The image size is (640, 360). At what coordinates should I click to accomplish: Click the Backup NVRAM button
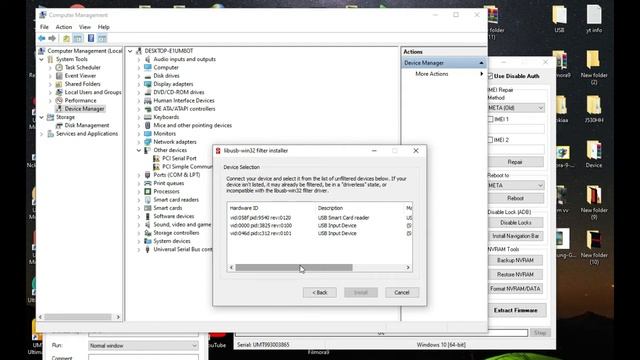tap(516, 260)
